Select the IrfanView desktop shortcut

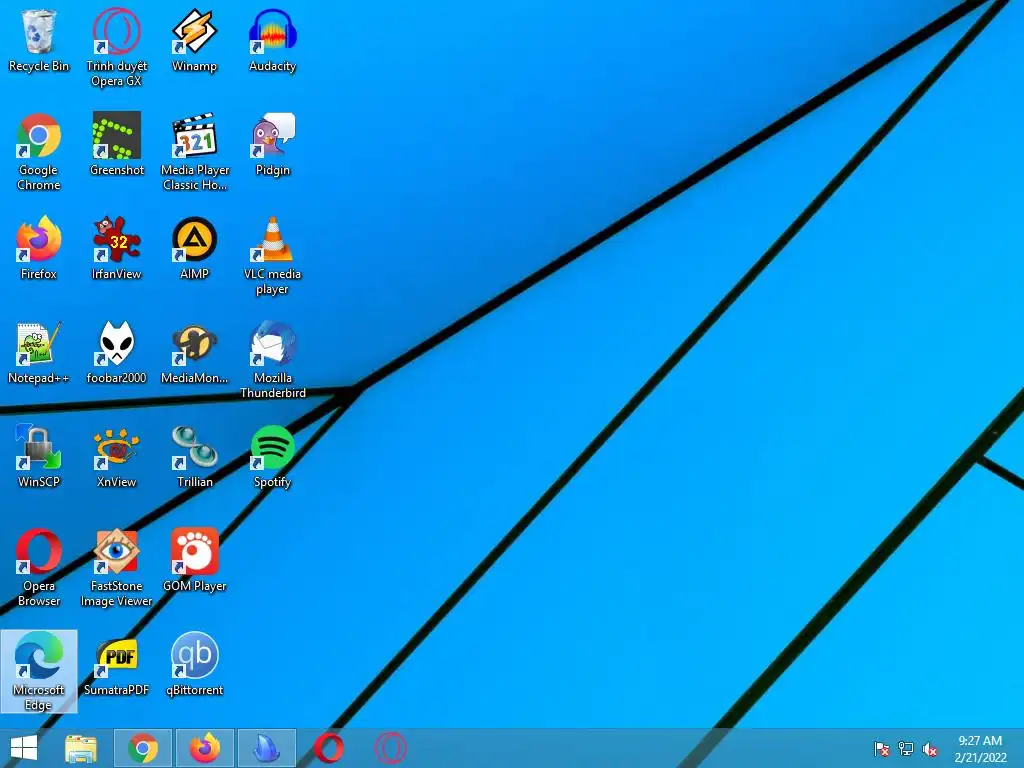116,248
